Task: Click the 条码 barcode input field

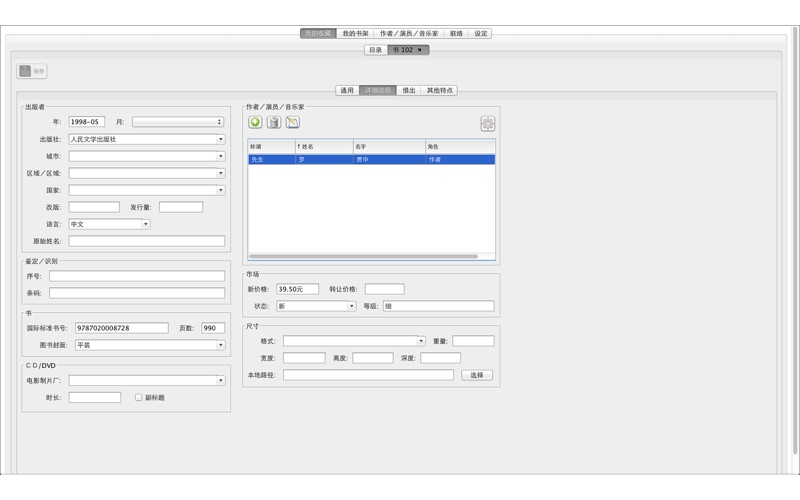Action: point(137,293)
